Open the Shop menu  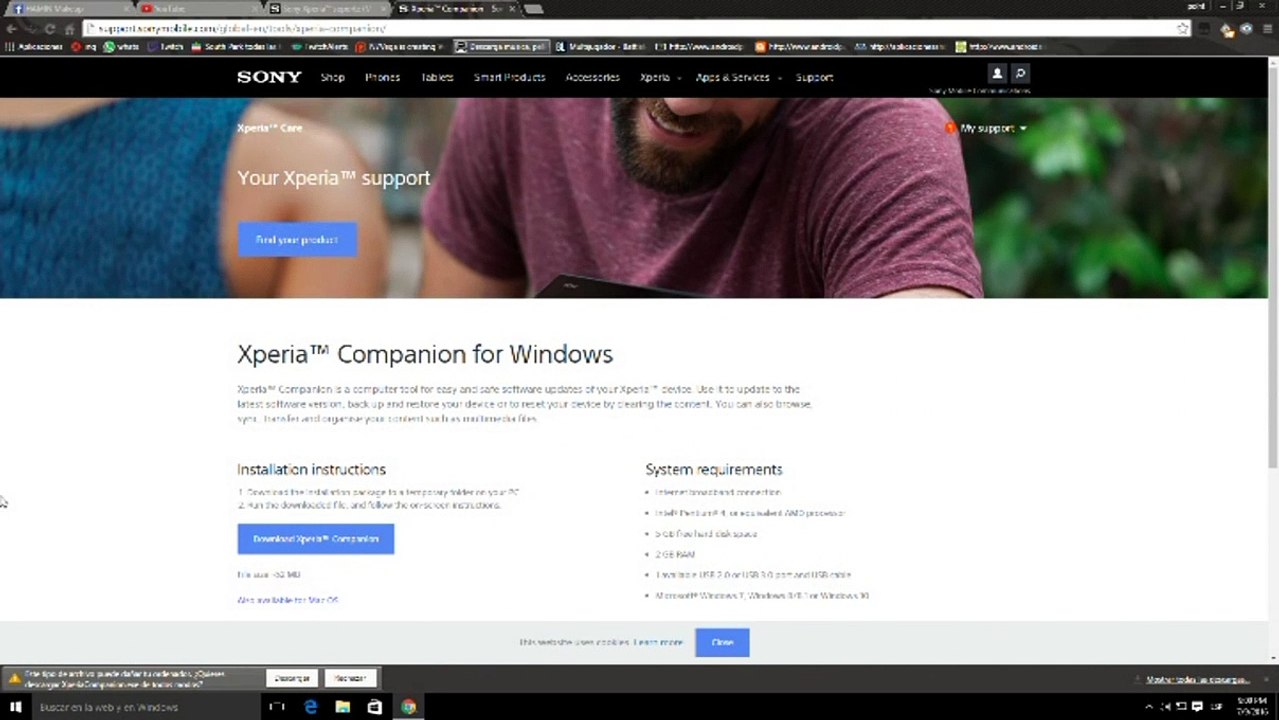tap(332, 77)
